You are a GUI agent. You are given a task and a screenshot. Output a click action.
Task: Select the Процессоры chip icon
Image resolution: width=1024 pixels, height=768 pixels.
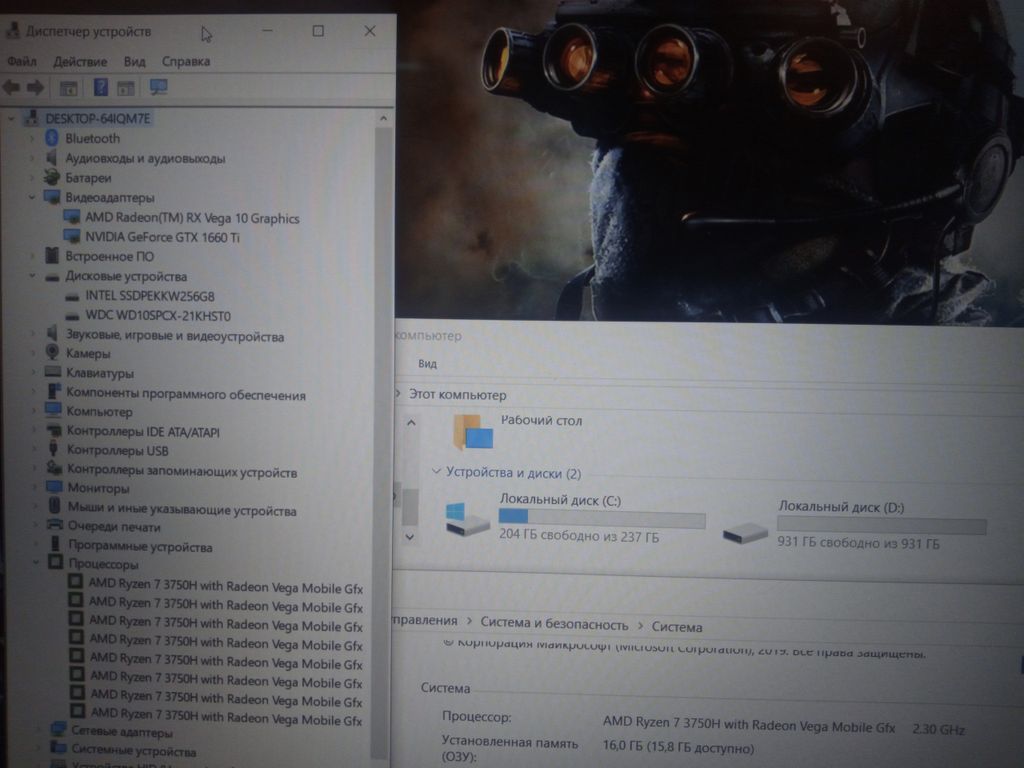coord(56,562)
